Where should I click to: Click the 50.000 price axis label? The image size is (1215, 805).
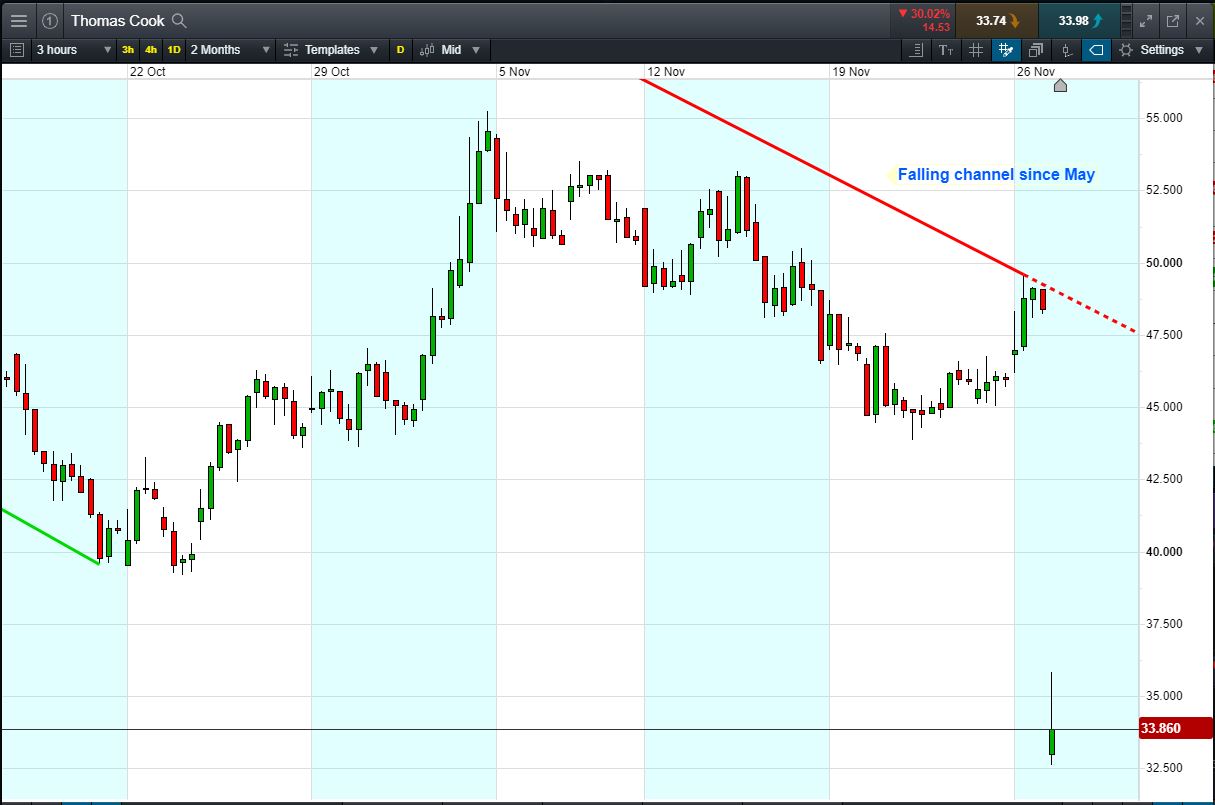pyautogui.click(x=1164, y=262)
